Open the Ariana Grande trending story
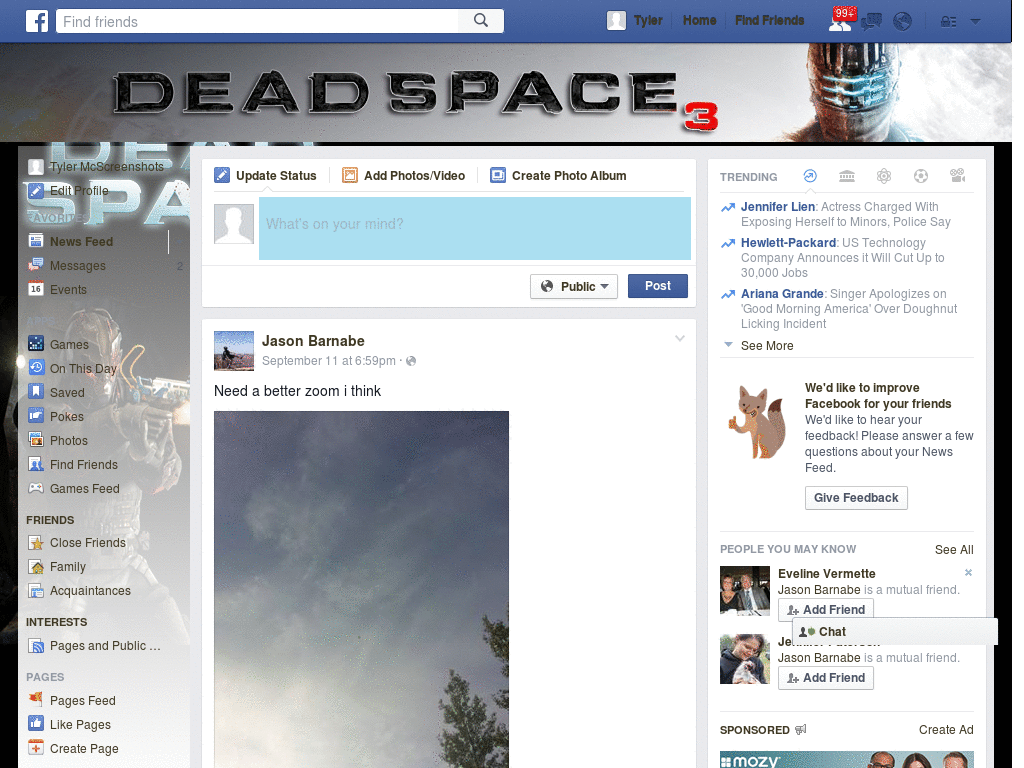The height and width of the screenshot is (768, 1024). tap(782, 293)
